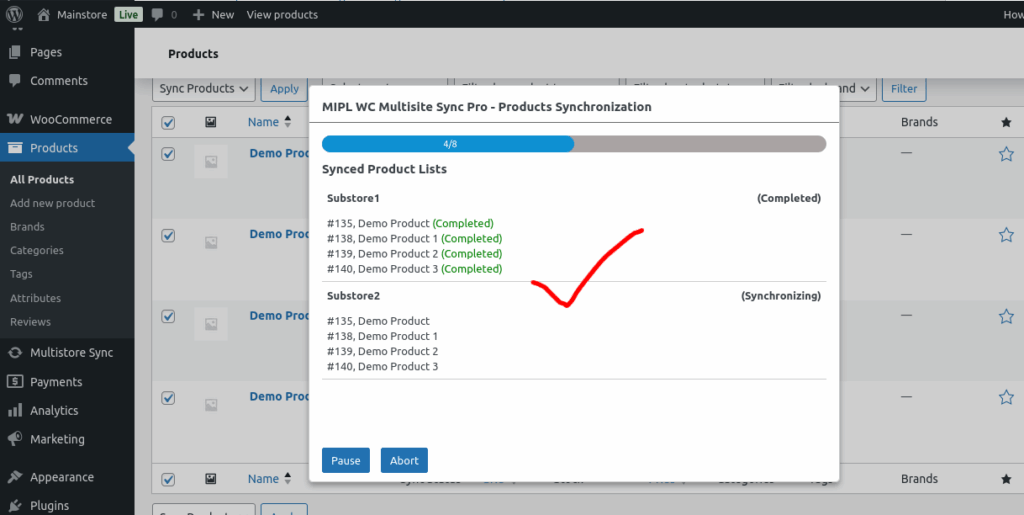Image resolution: width=1024 pixels, height=515 pixels.
Task: Open the WordPress logo menu
Action: click(x=14, y=14)
